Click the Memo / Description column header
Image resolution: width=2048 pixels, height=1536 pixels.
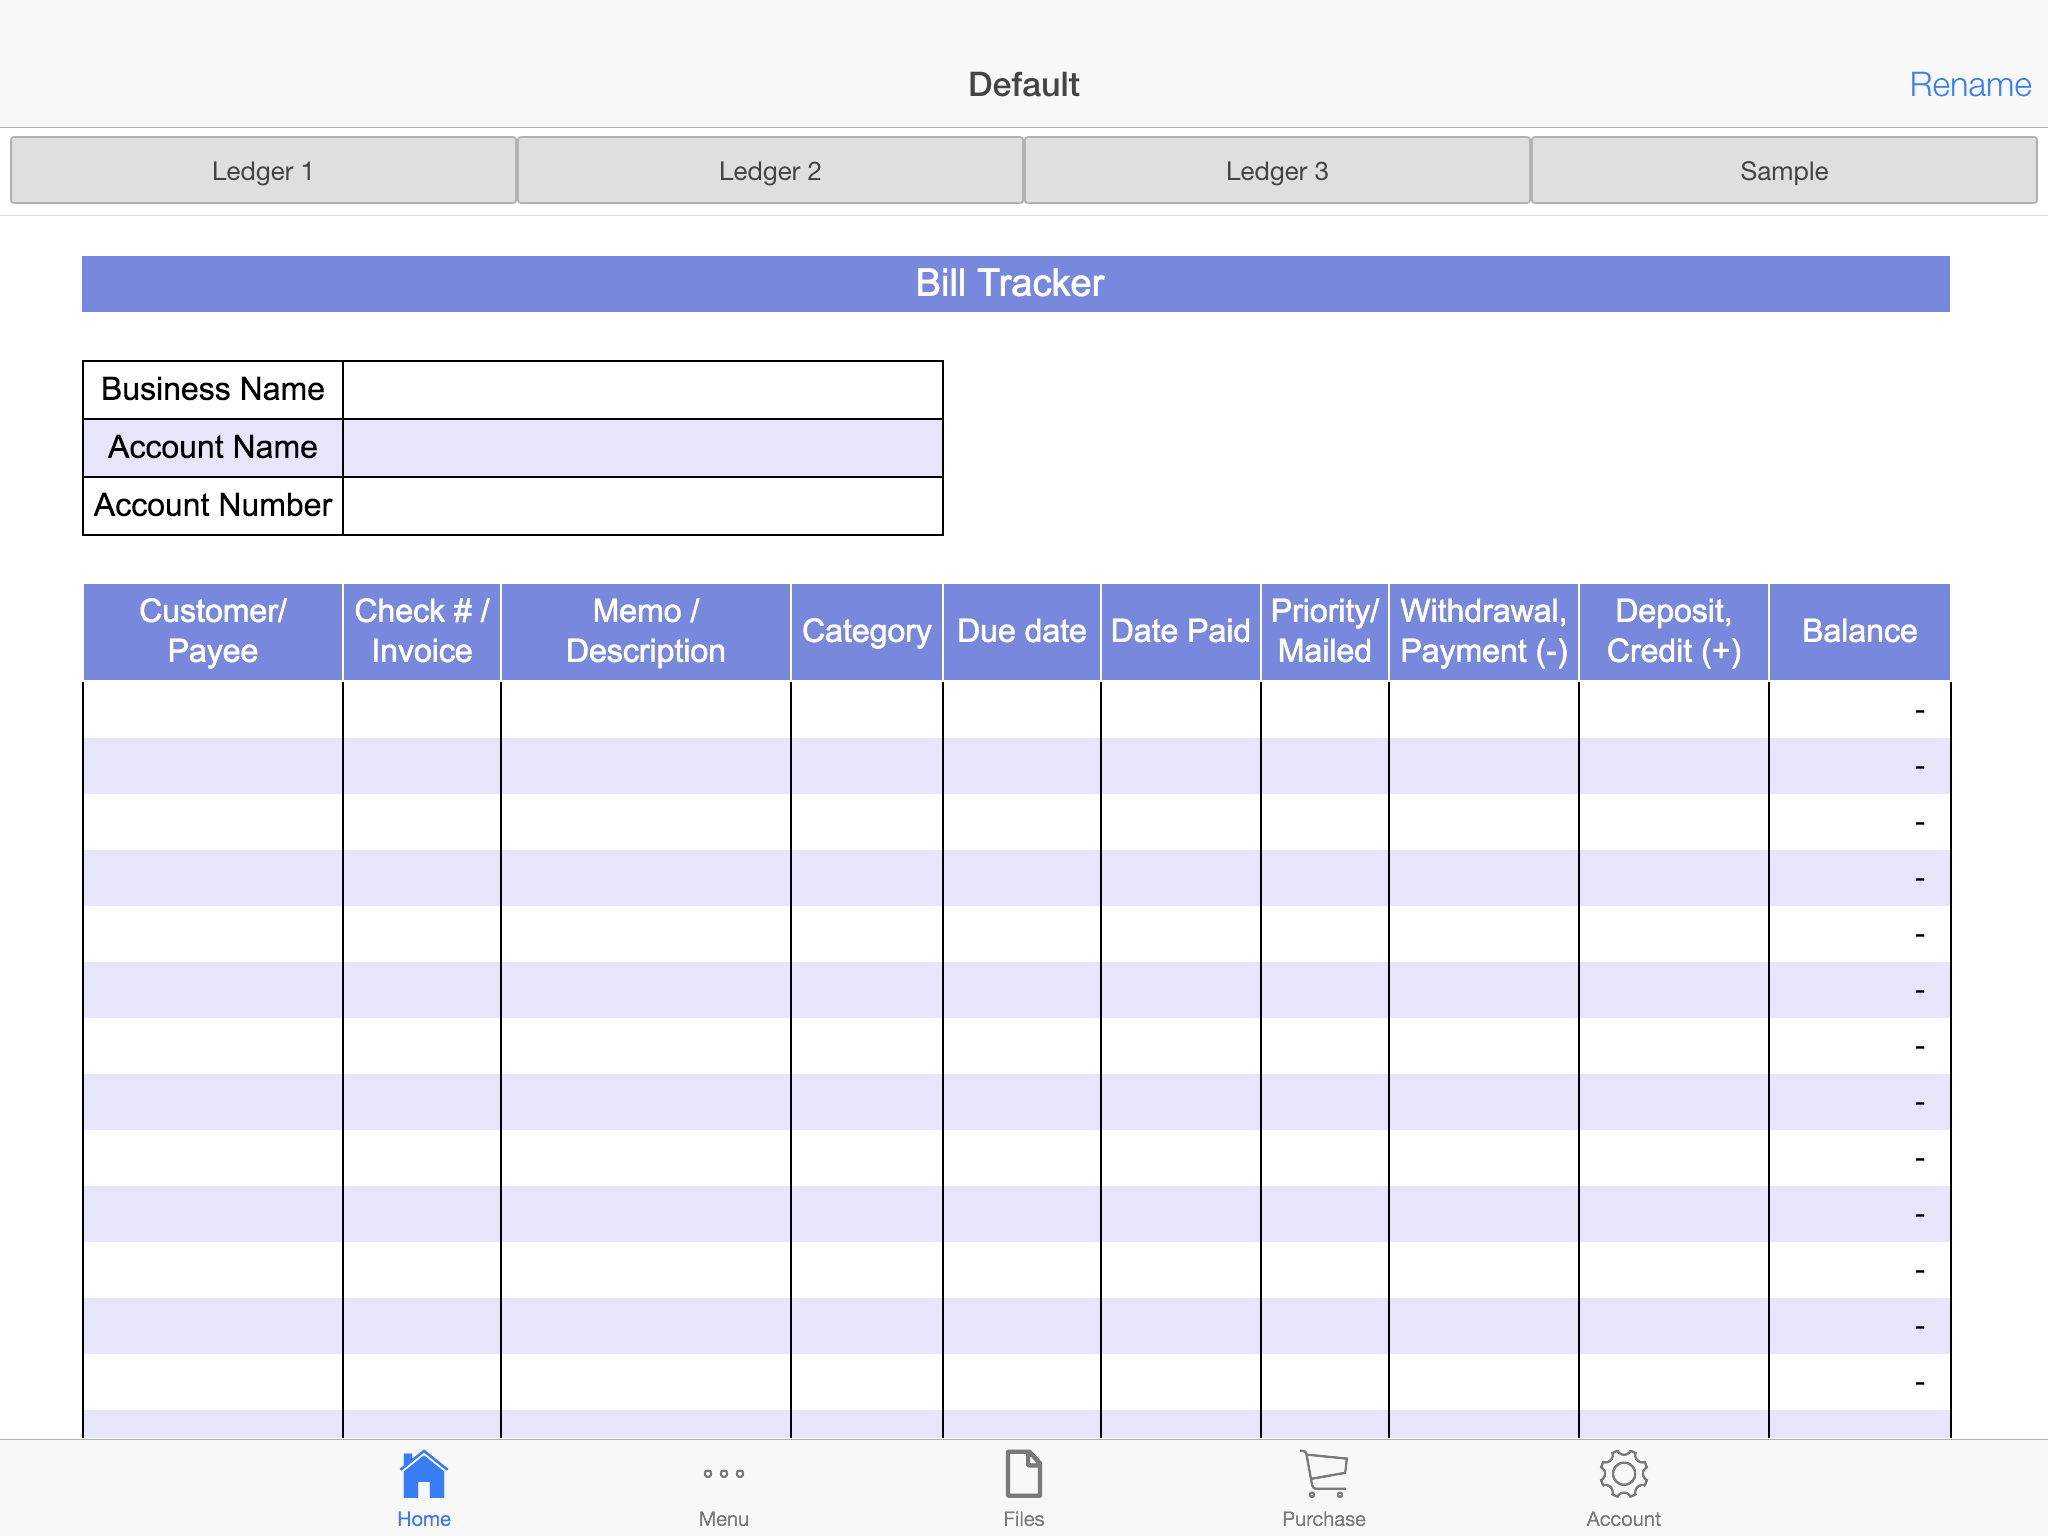(x=646, y=632)
